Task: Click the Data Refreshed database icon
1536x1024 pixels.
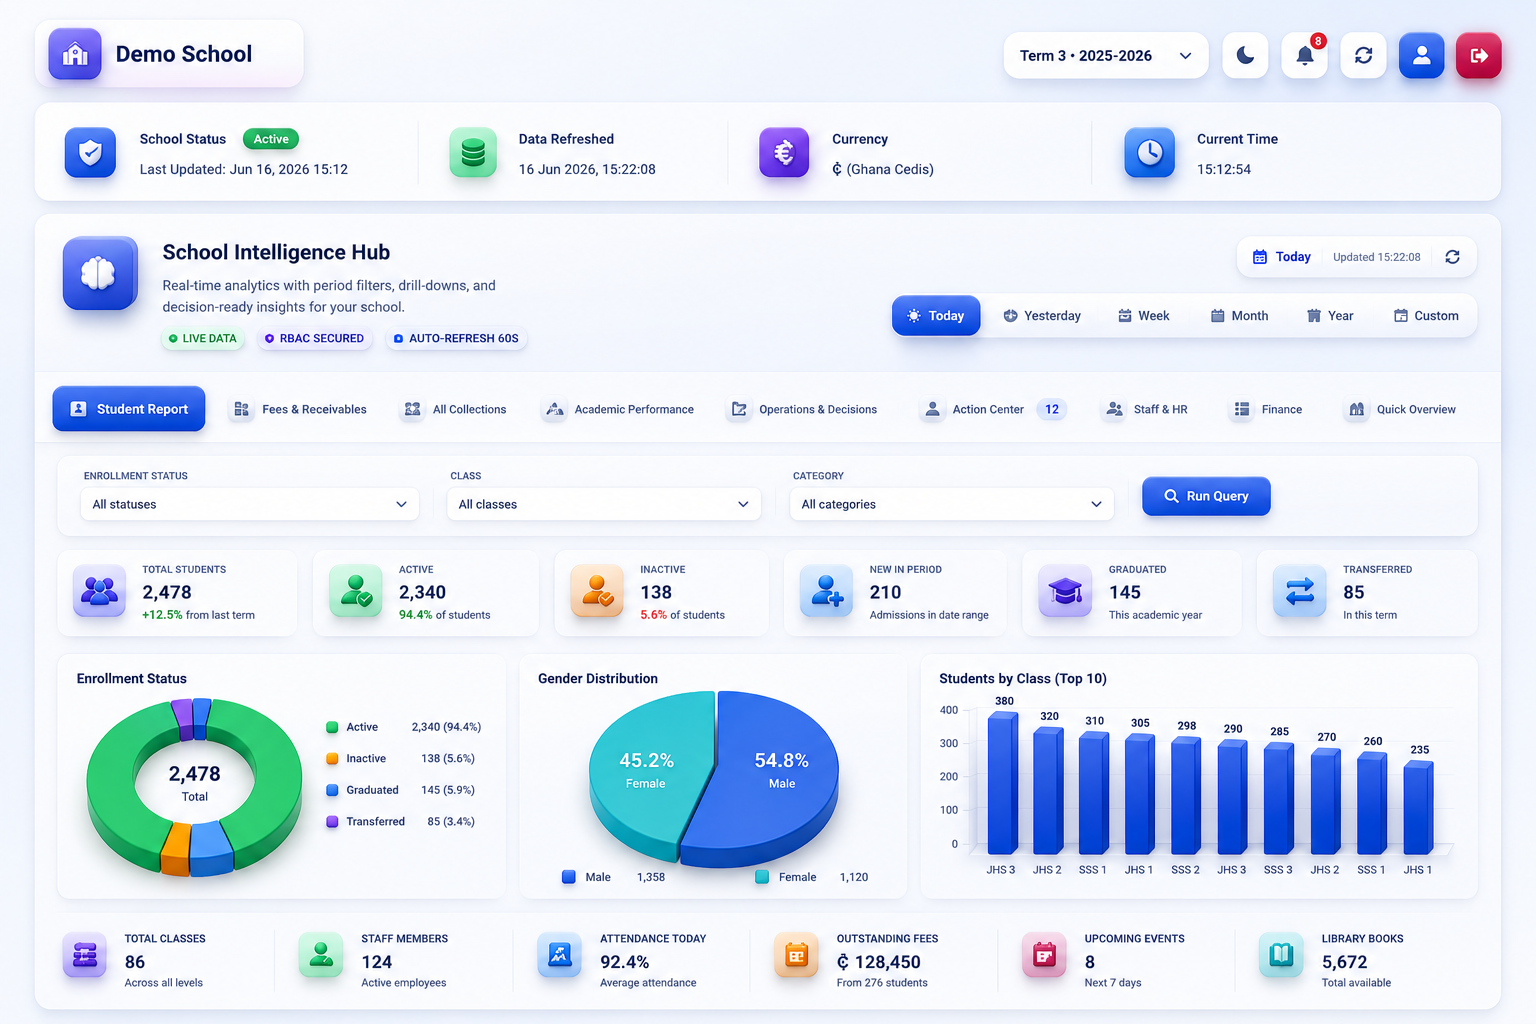Action: point(473,153)
